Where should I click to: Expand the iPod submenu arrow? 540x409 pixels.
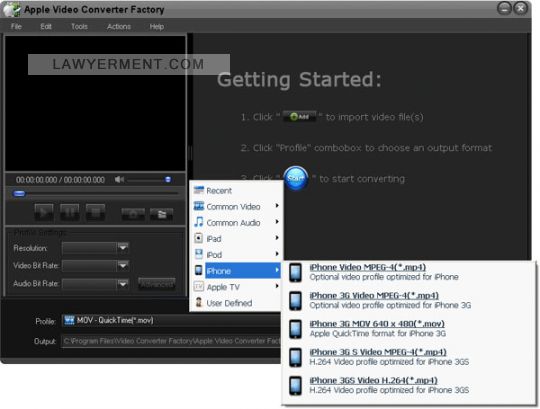(277, 254)
